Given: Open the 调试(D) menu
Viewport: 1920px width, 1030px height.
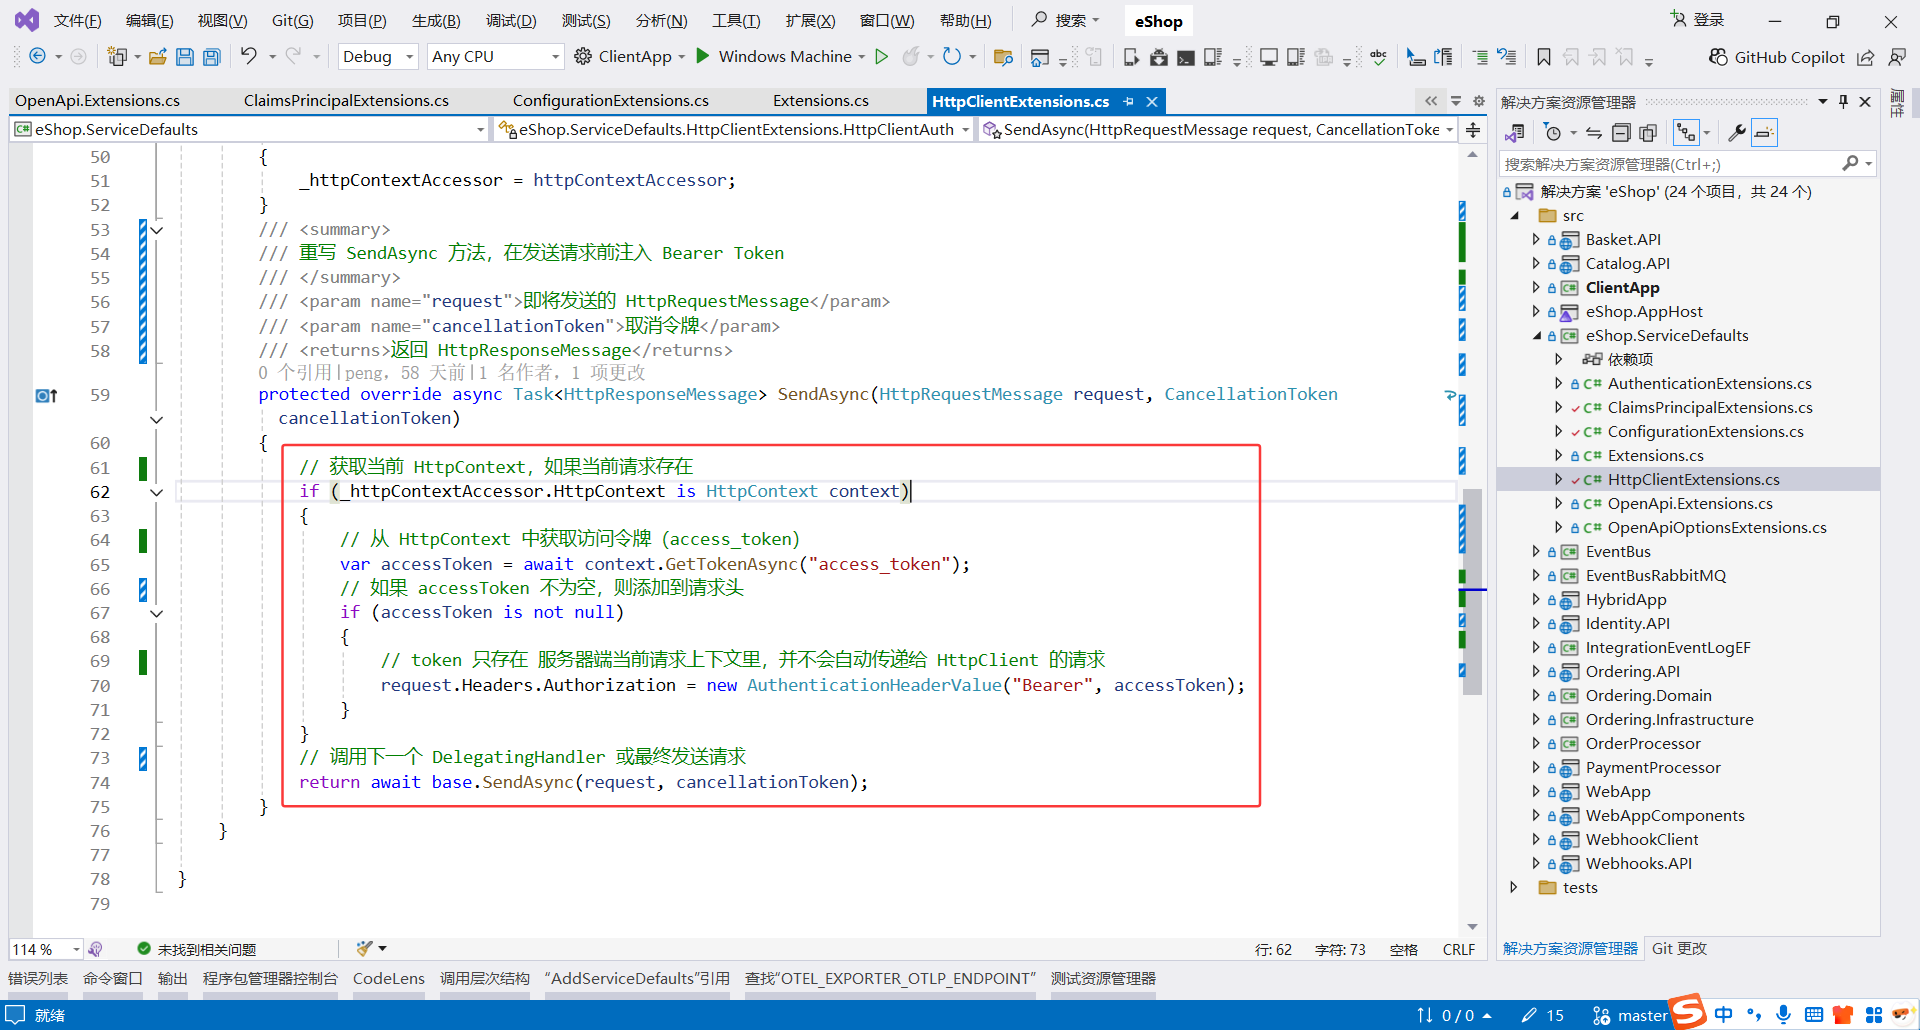Looking at the screenshot, I should click(x=511, y=20).
